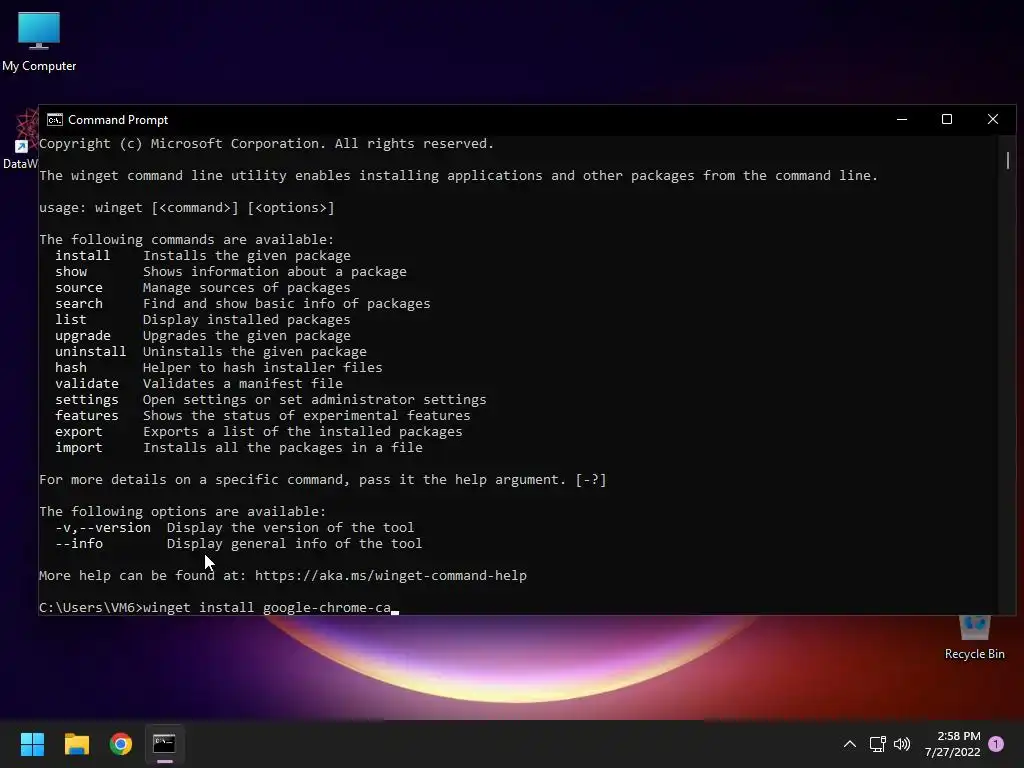Viewport: 1024px width, 768px height.
Task: Click the 'export' command name
Action: coord(79,432)
